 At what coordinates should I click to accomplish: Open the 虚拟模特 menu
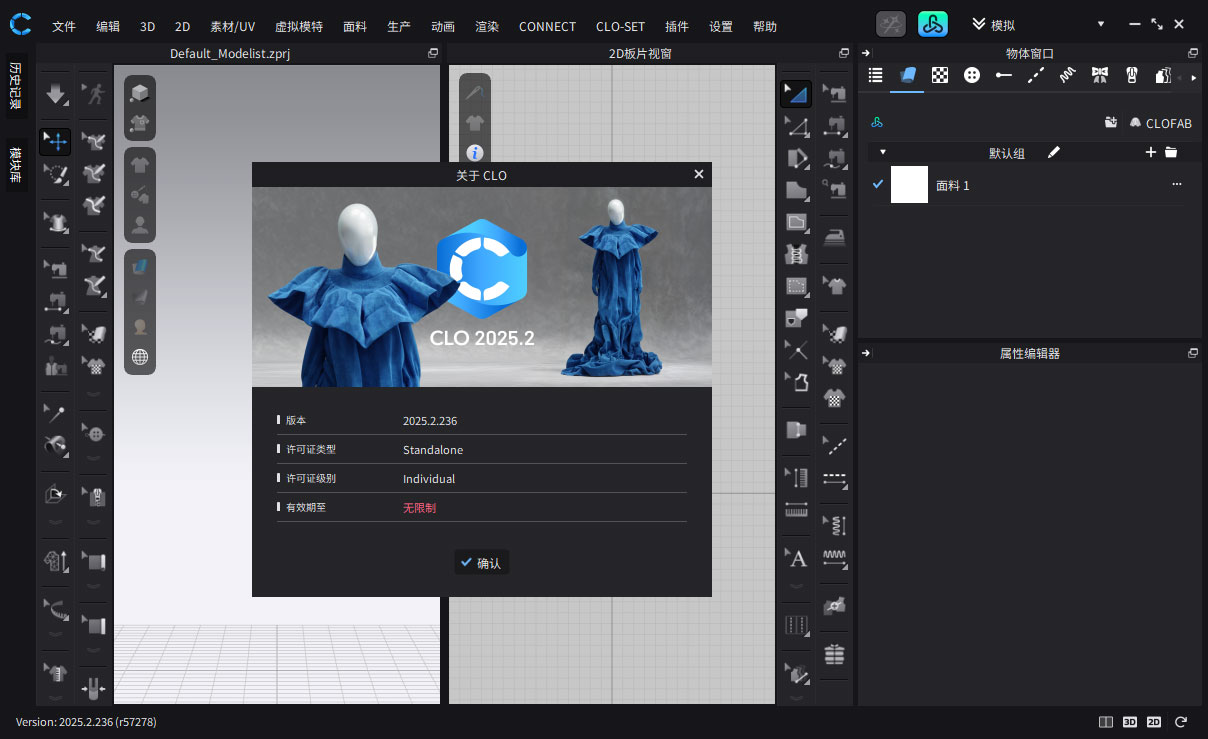coord(298,26)
